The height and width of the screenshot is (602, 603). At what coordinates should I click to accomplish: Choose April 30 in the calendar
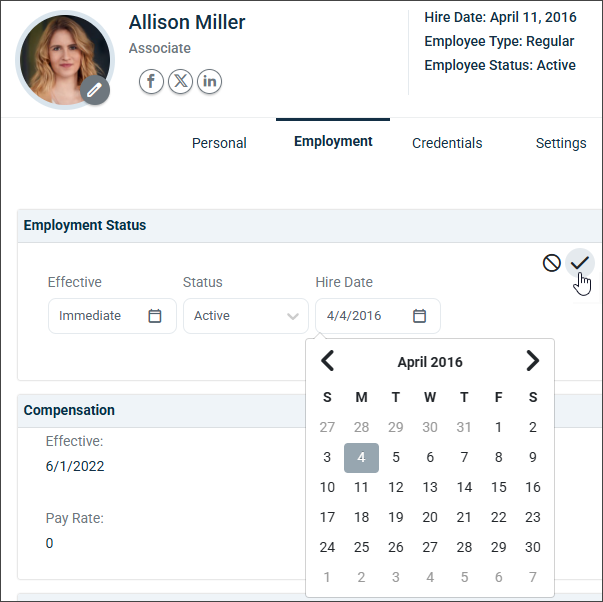pos(533,547)
